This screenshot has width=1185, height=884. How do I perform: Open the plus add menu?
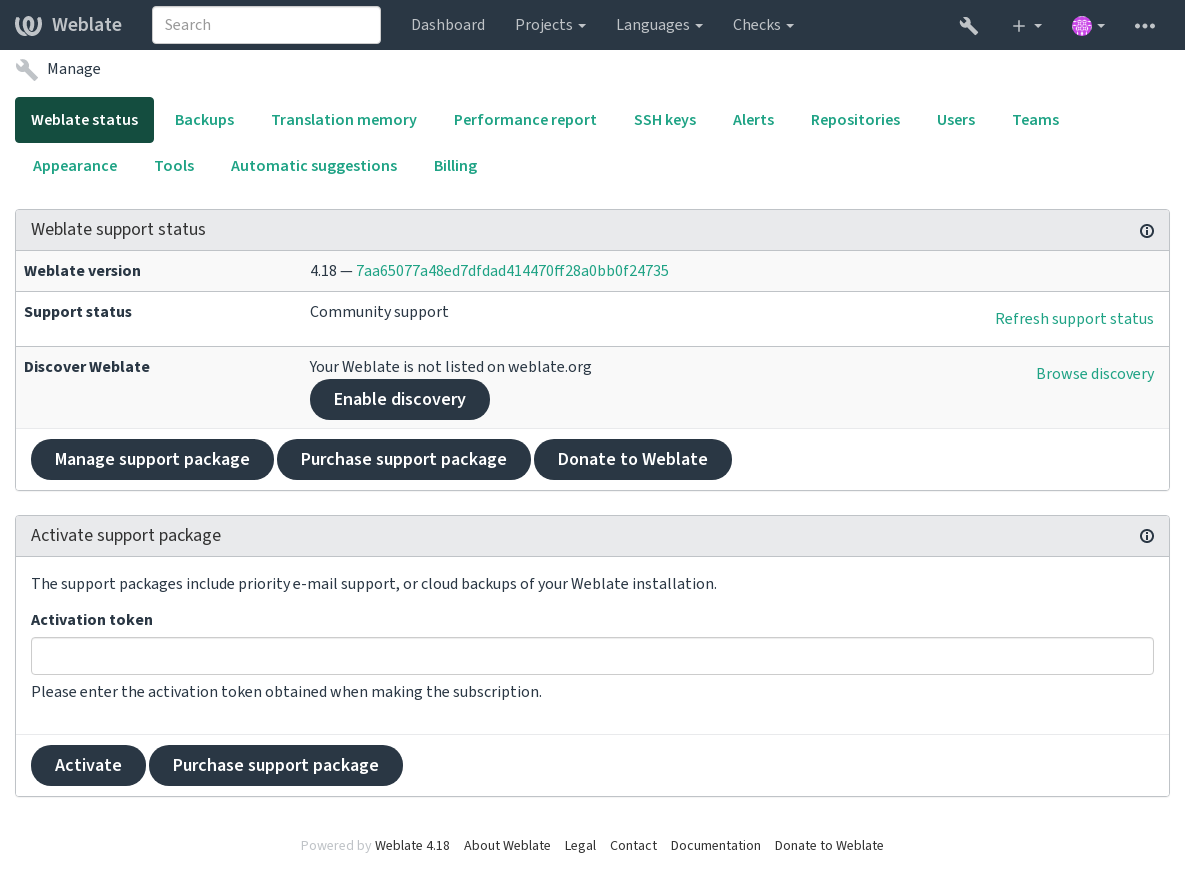(x=1026, y=26)
